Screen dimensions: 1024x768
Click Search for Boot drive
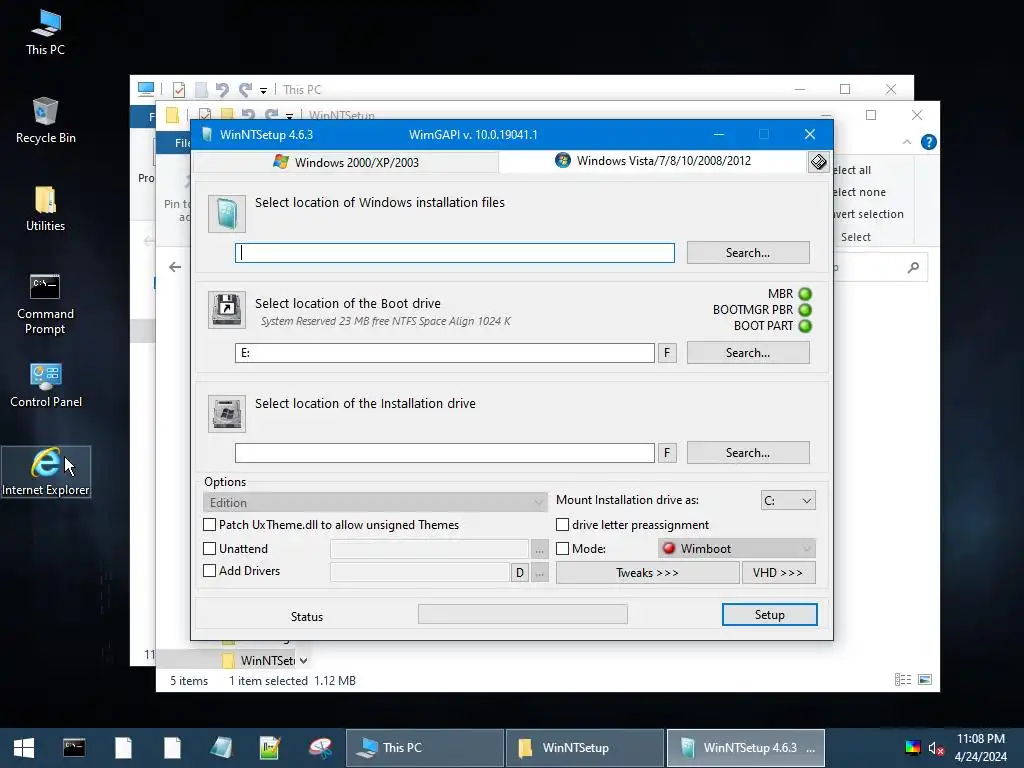748,353
